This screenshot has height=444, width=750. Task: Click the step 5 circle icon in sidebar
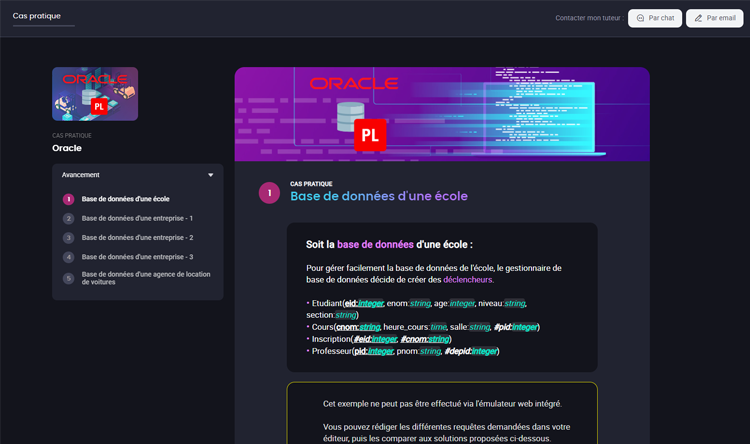tap(68, 278)
